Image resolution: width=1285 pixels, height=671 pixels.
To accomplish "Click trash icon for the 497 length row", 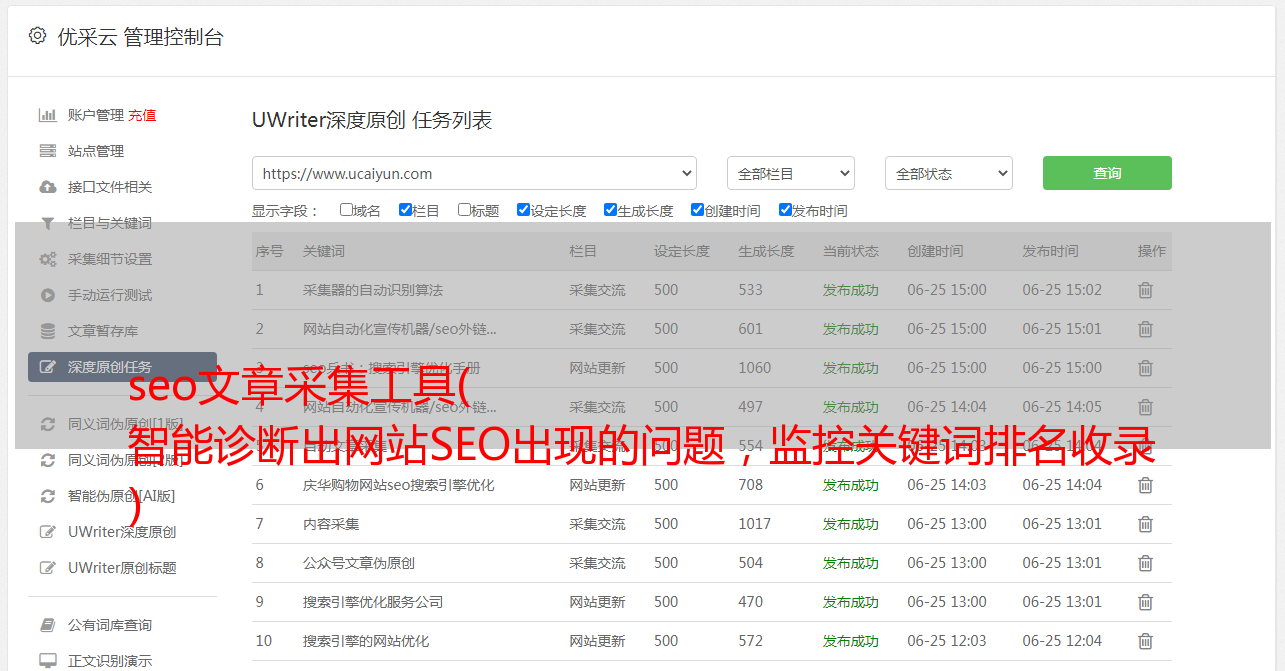I will (1145, 407).
